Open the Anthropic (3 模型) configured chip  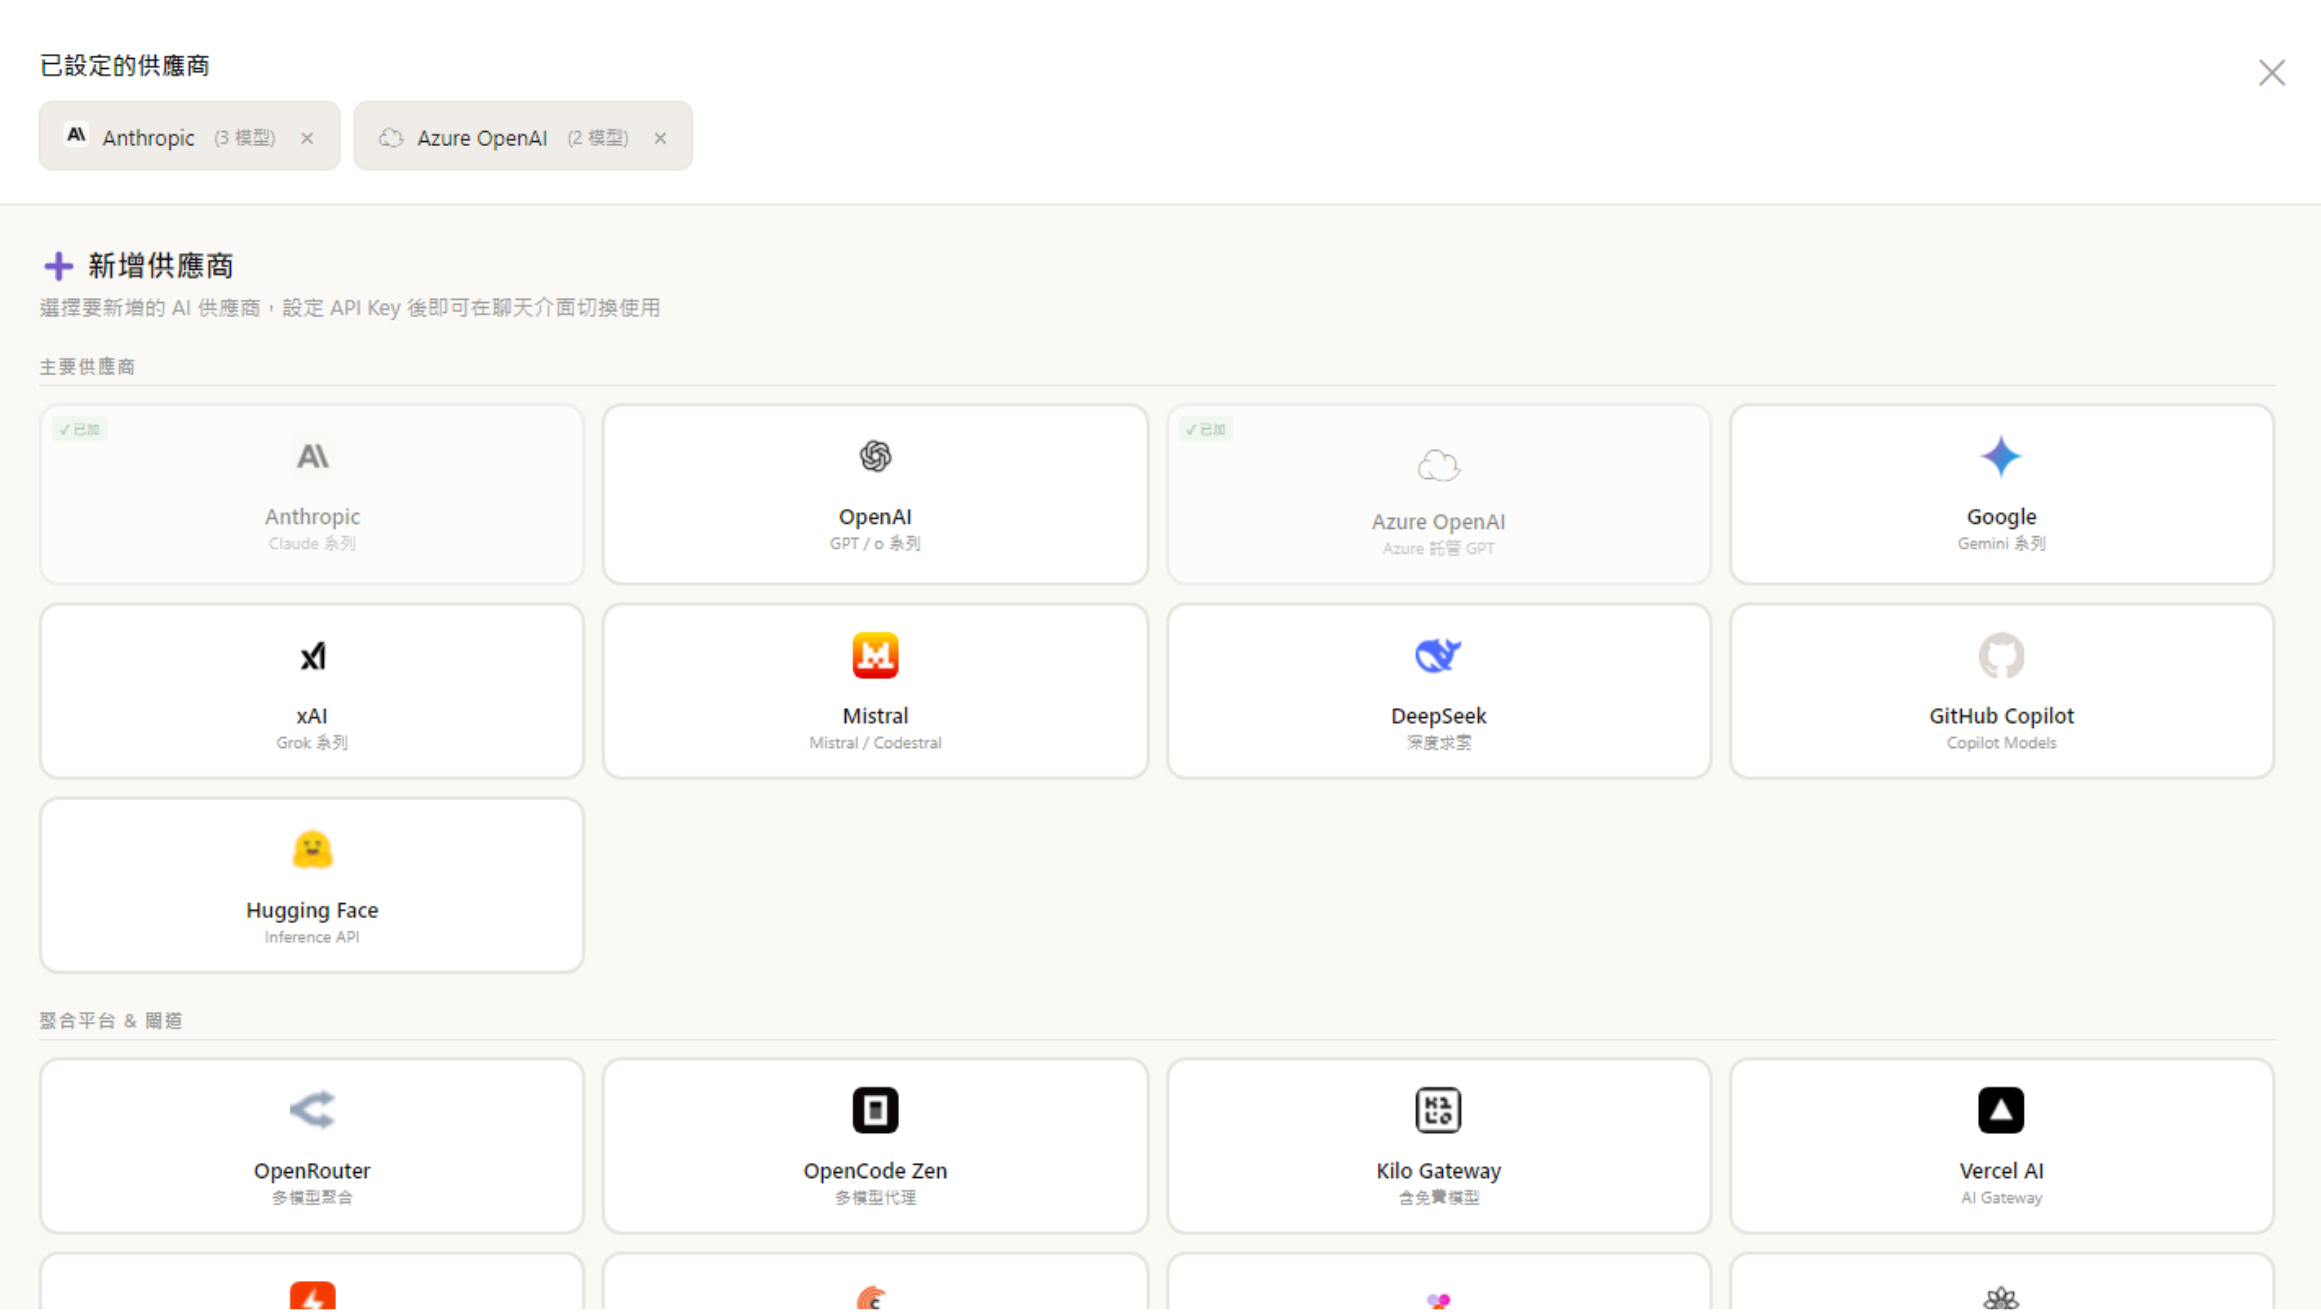pos(189,136)
